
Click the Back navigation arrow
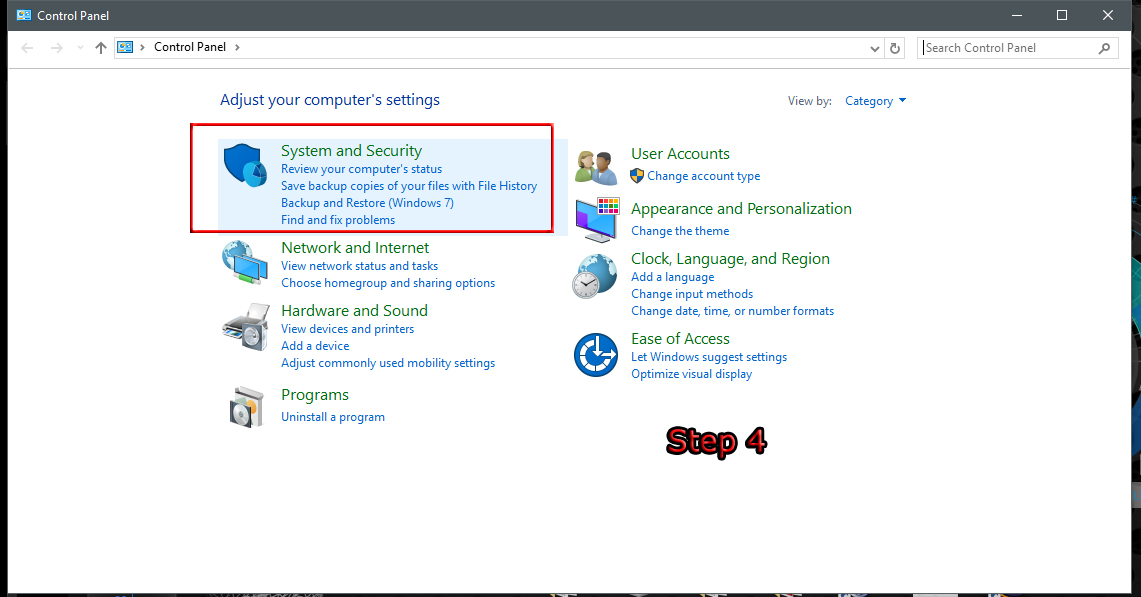tap(27, 46)
